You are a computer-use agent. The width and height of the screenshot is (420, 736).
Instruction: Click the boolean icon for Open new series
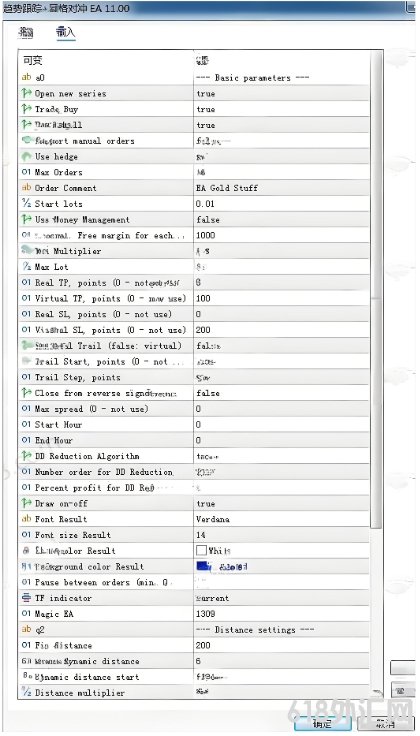point(26,93)
